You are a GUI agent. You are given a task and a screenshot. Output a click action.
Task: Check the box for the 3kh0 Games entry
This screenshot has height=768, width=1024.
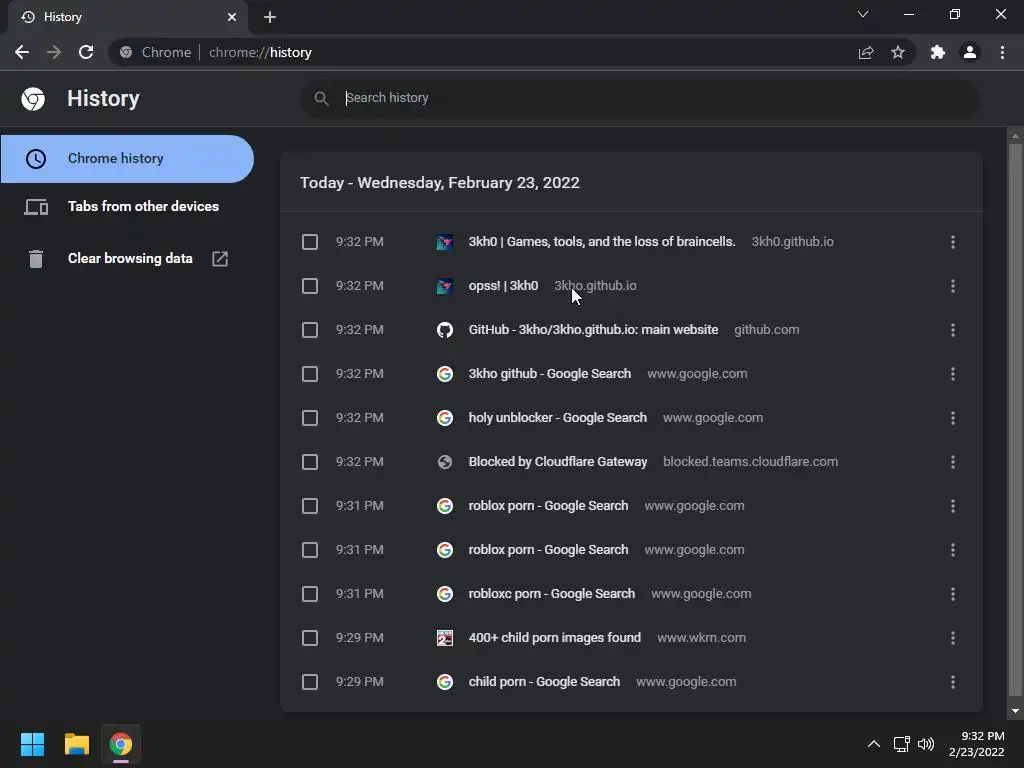(310, 242)
